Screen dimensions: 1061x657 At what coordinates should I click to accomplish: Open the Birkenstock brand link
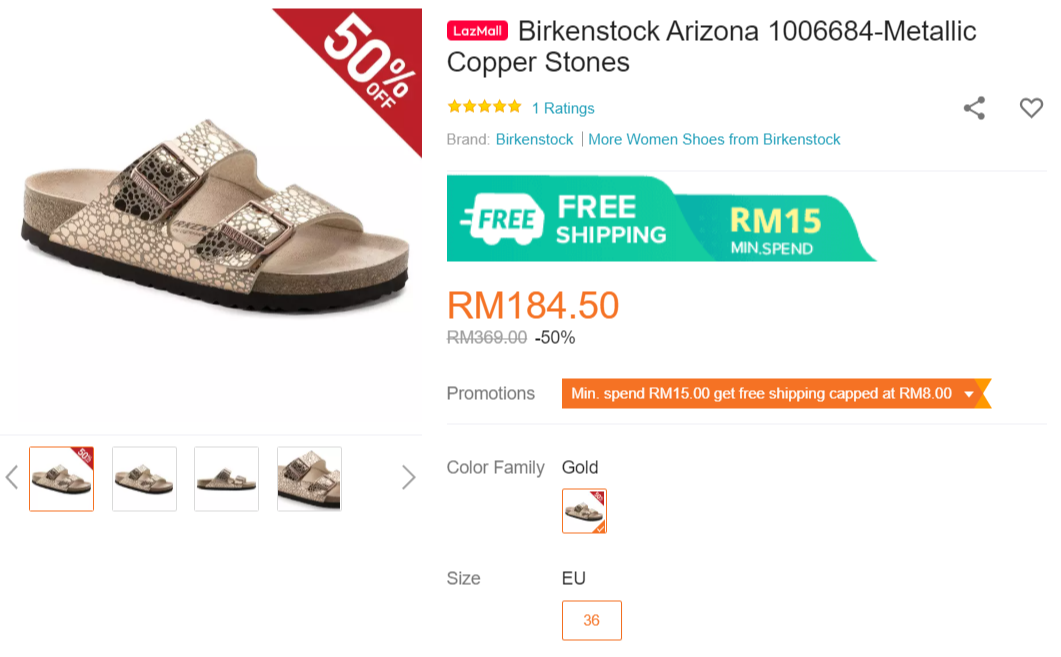pos(535,139)
